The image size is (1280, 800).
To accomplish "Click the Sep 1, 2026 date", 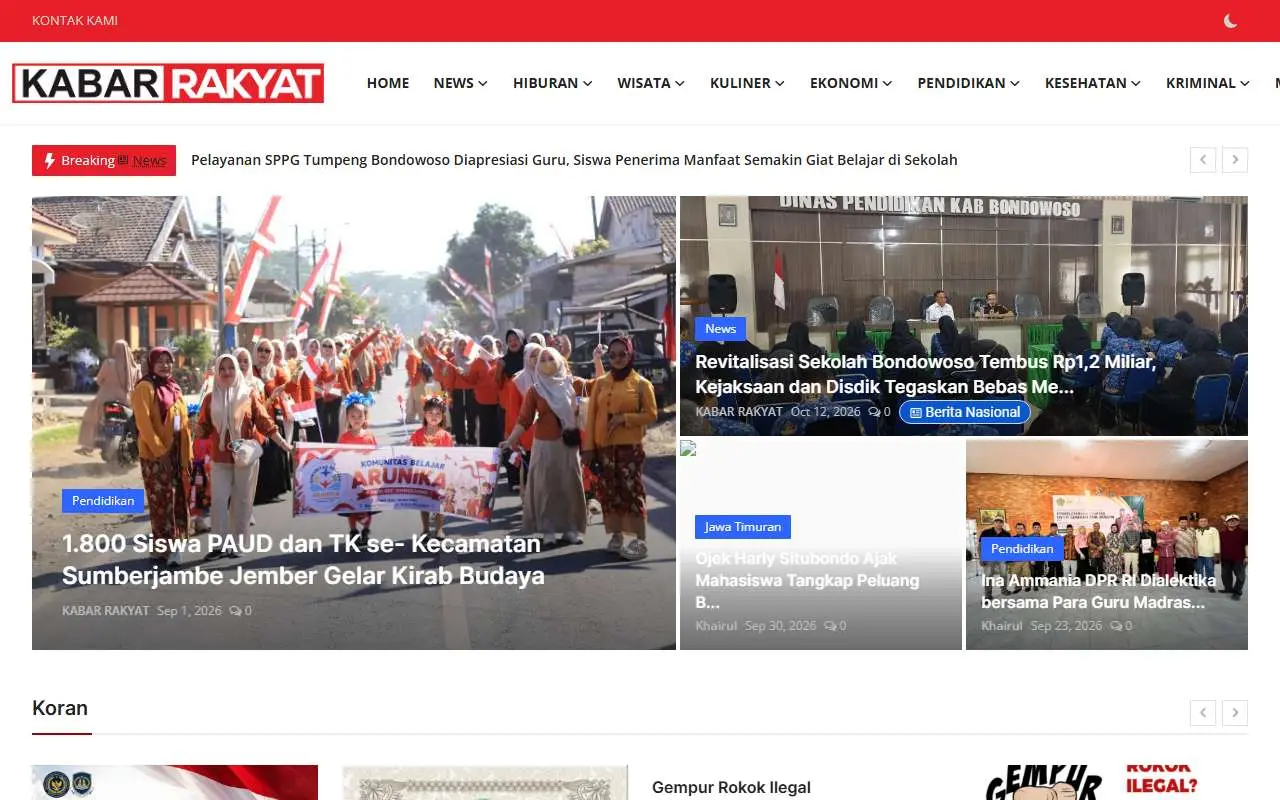I will click(x=189, y=610).
